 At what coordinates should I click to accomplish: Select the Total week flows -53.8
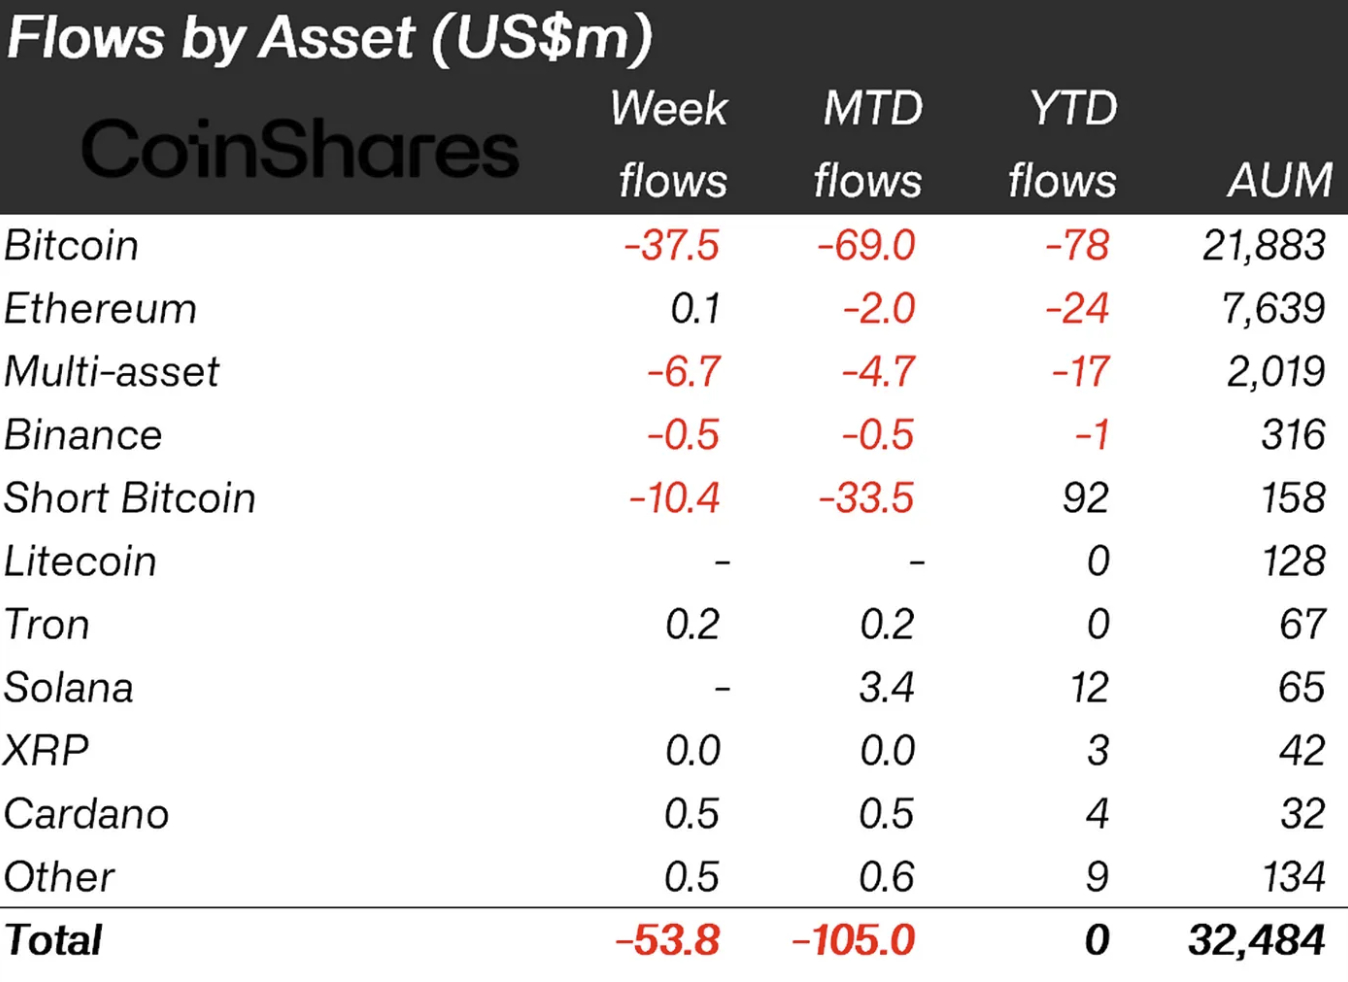tap(668, 940)
